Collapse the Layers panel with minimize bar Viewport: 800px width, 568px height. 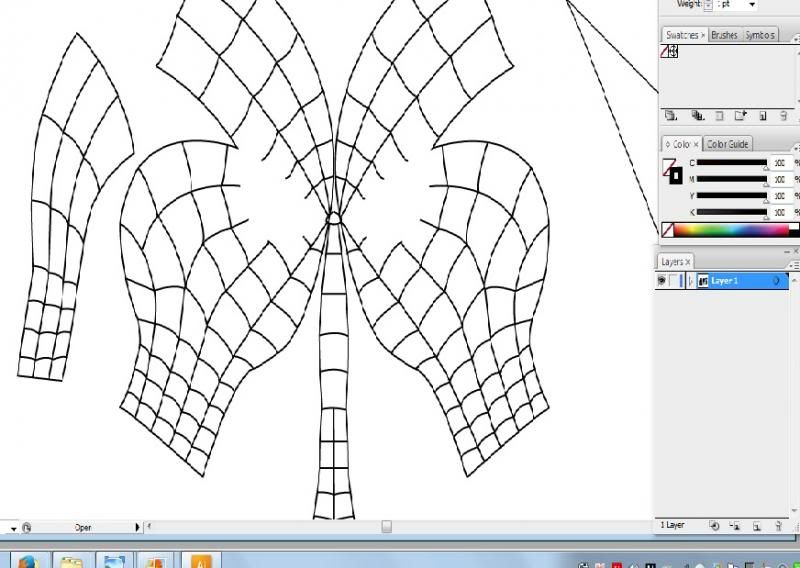click(786, 252)
